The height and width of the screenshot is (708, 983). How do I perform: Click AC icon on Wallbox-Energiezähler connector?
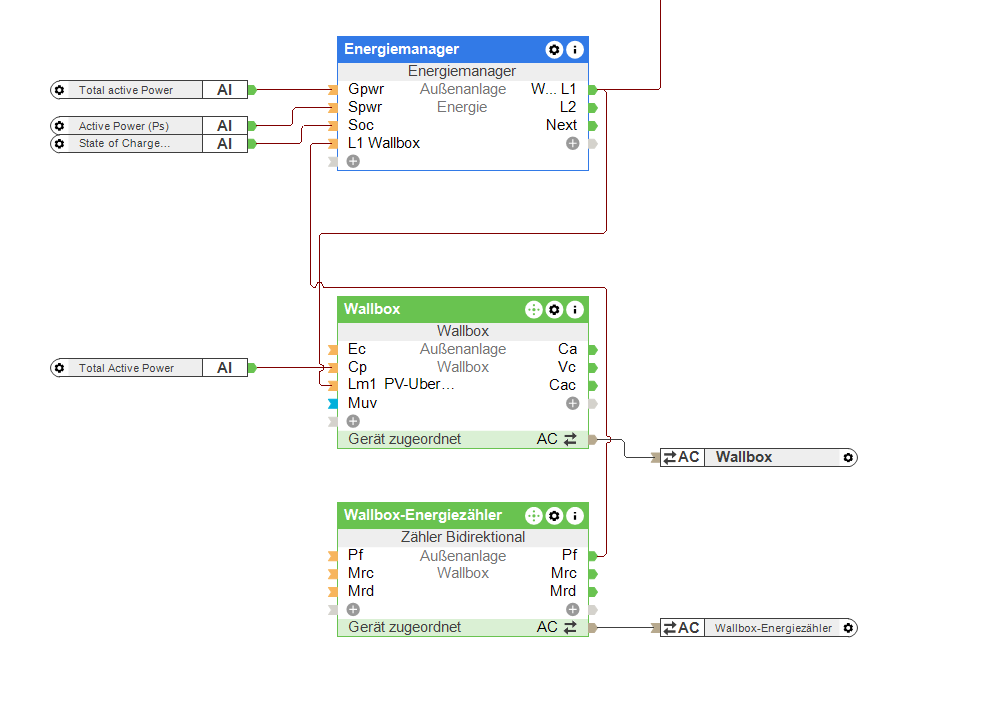[x=682, y=628]
